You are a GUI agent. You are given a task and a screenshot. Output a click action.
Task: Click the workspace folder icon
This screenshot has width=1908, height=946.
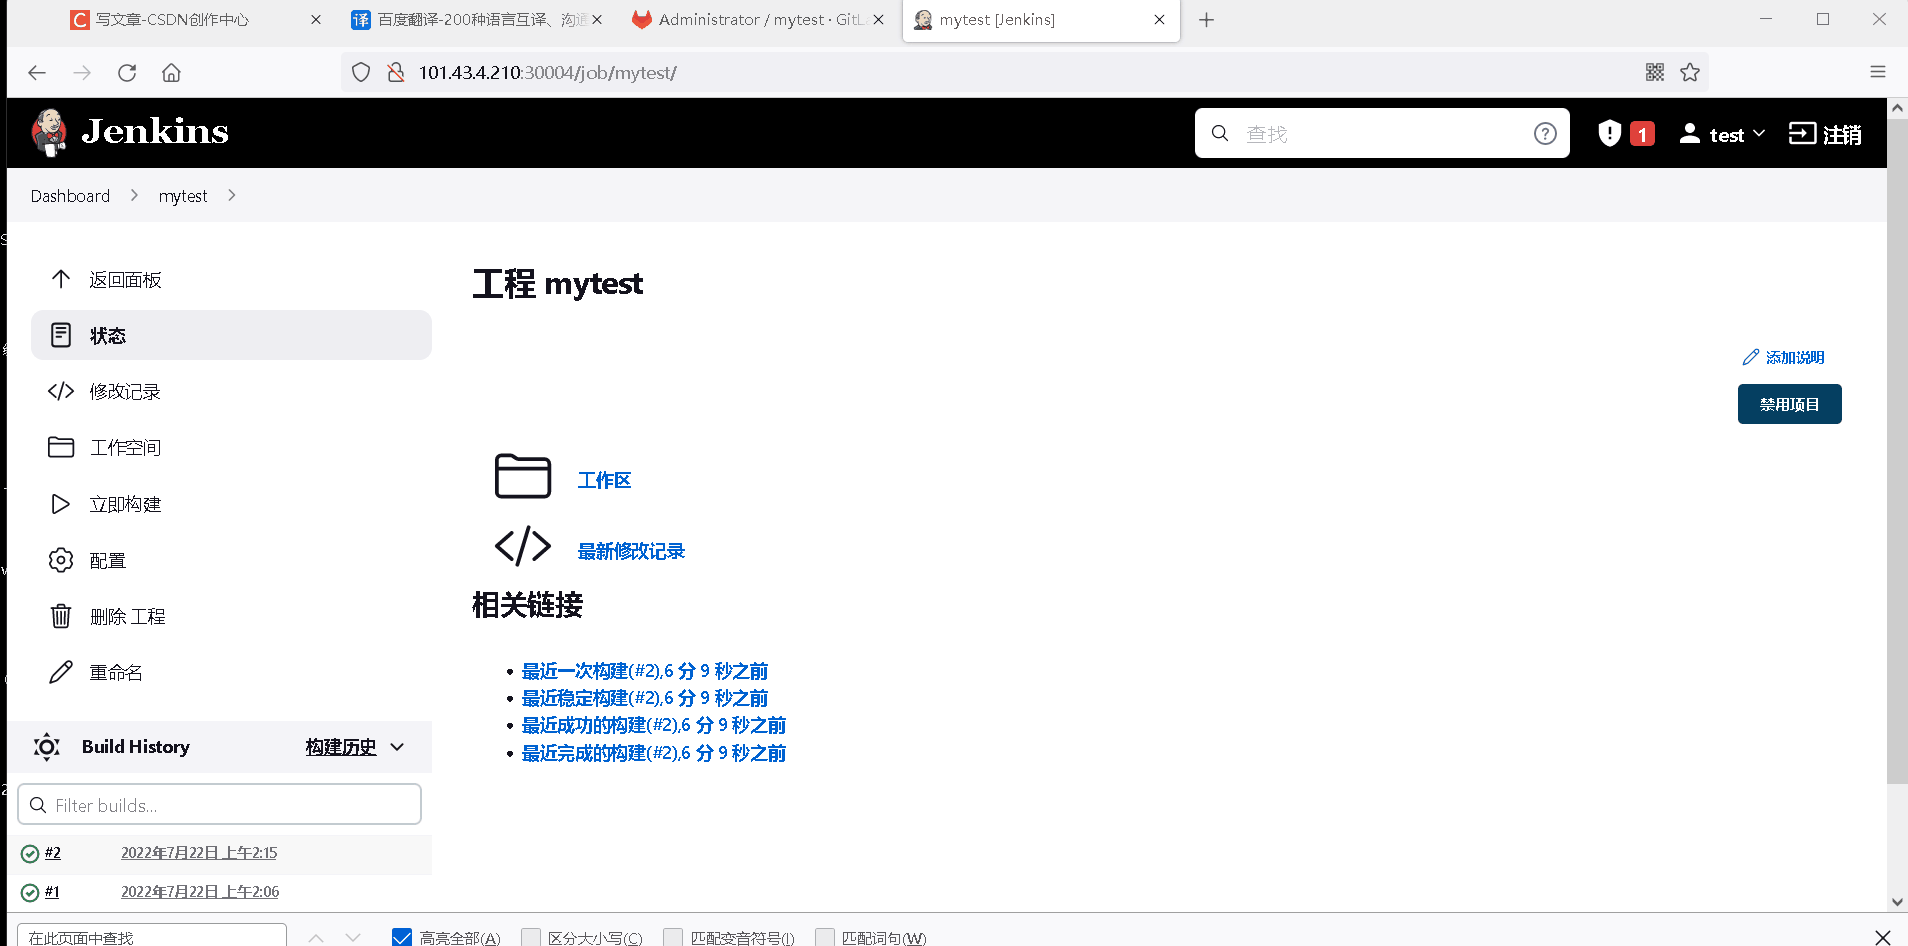click(523, 476)
